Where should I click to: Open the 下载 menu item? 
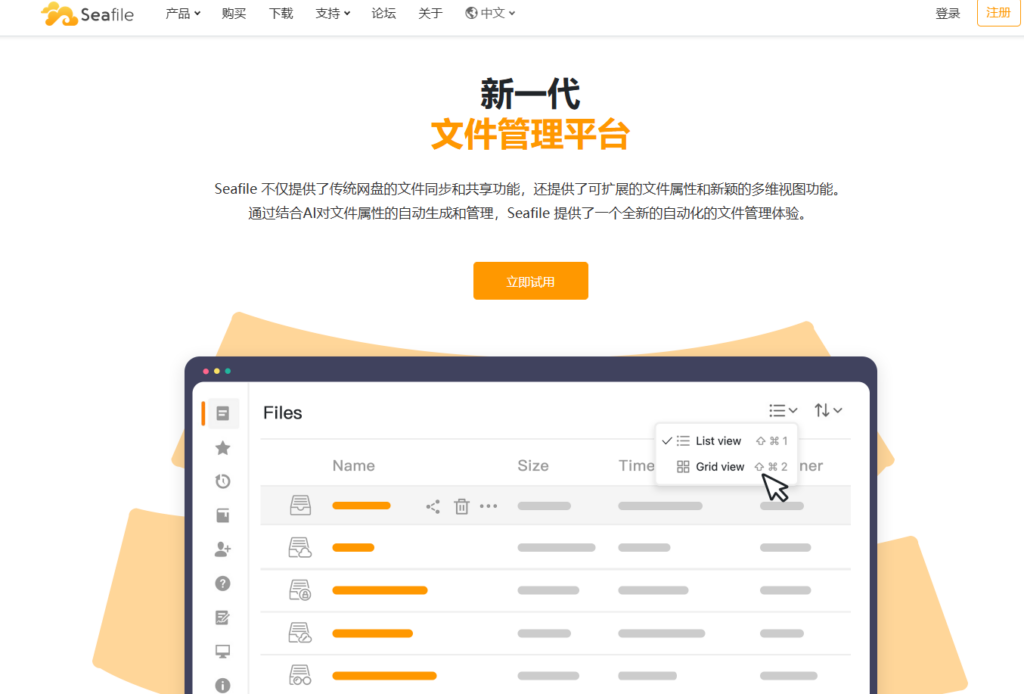281,13
